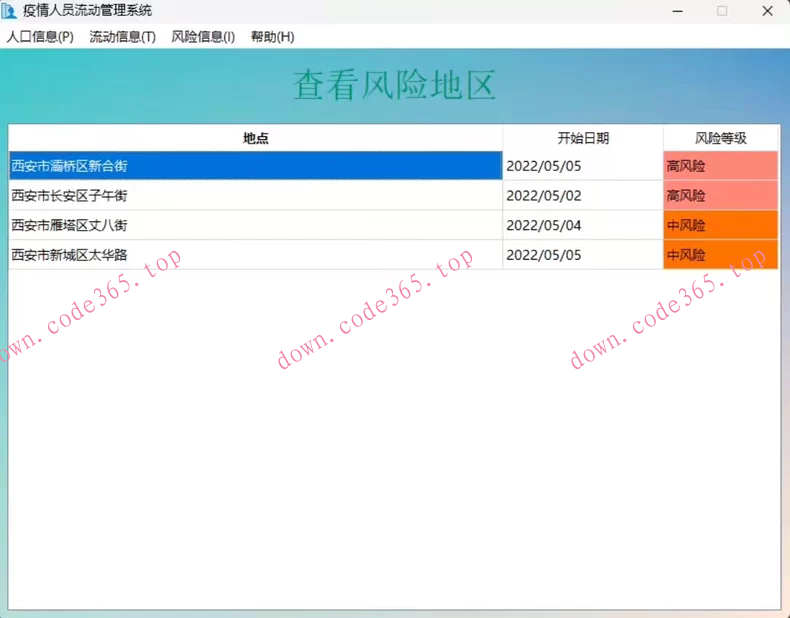The width and height of the screenshot is (790, 618).
Task: Sort by the 风险等级 column header
Action: coord(720,138)
